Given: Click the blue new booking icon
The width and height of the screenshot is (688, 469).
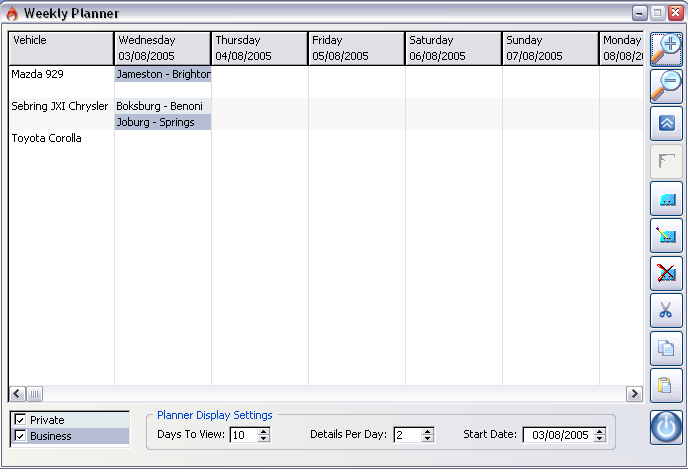Looking at the screenshot, I should point(666,199).
